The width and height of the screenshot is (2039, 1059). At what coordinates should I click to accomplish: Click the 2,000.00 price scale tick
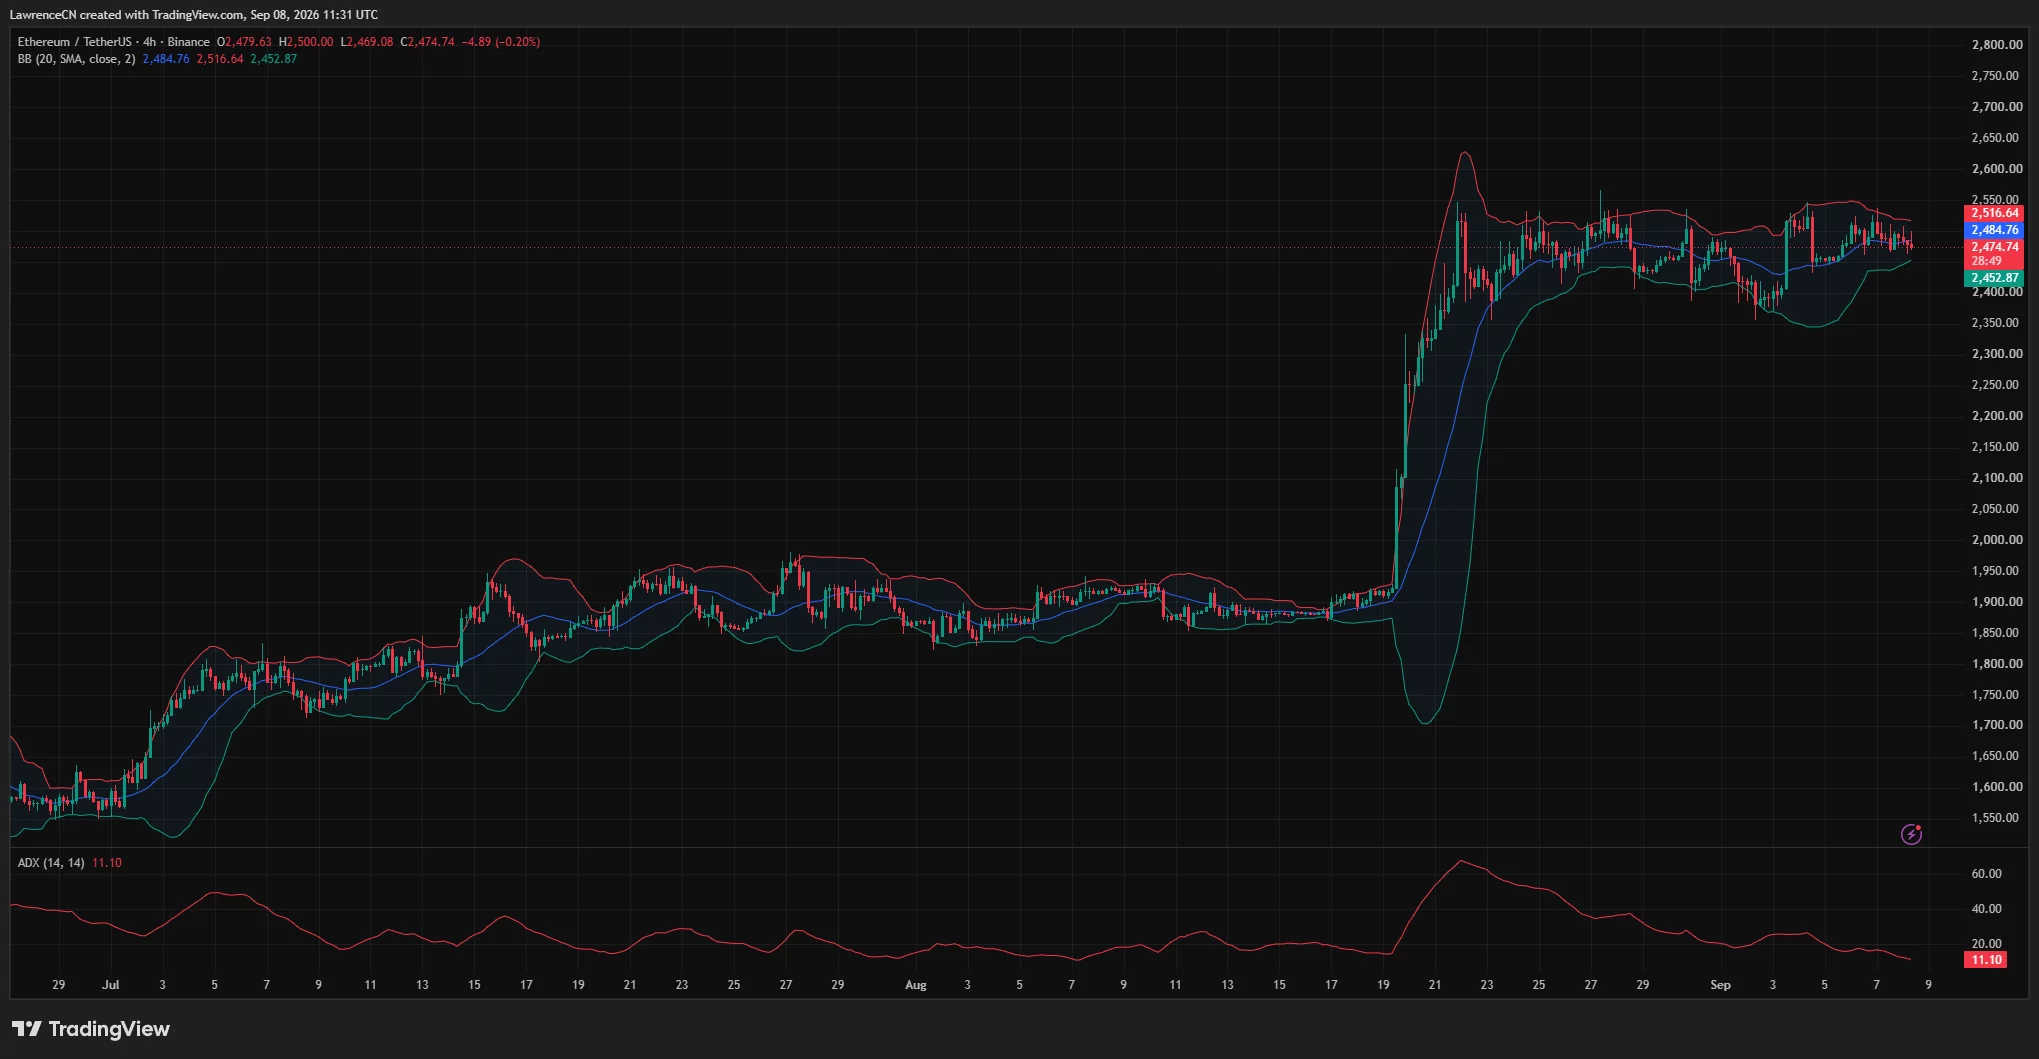click(x=1997, y=540)
